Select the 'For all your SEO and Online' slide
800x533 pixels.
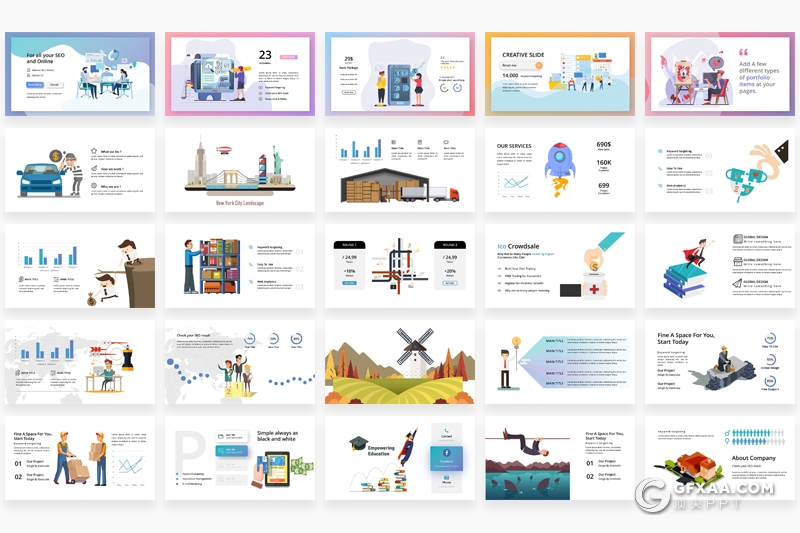79,73
